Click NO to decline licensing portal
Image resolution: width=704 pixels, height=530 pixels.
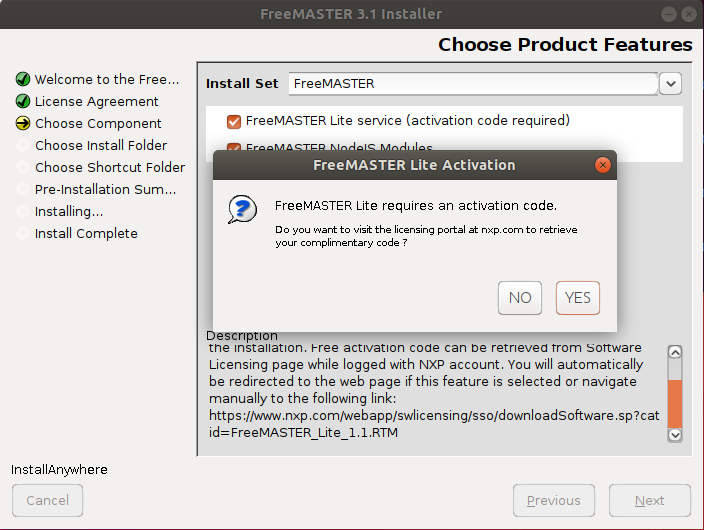point(520,297)
